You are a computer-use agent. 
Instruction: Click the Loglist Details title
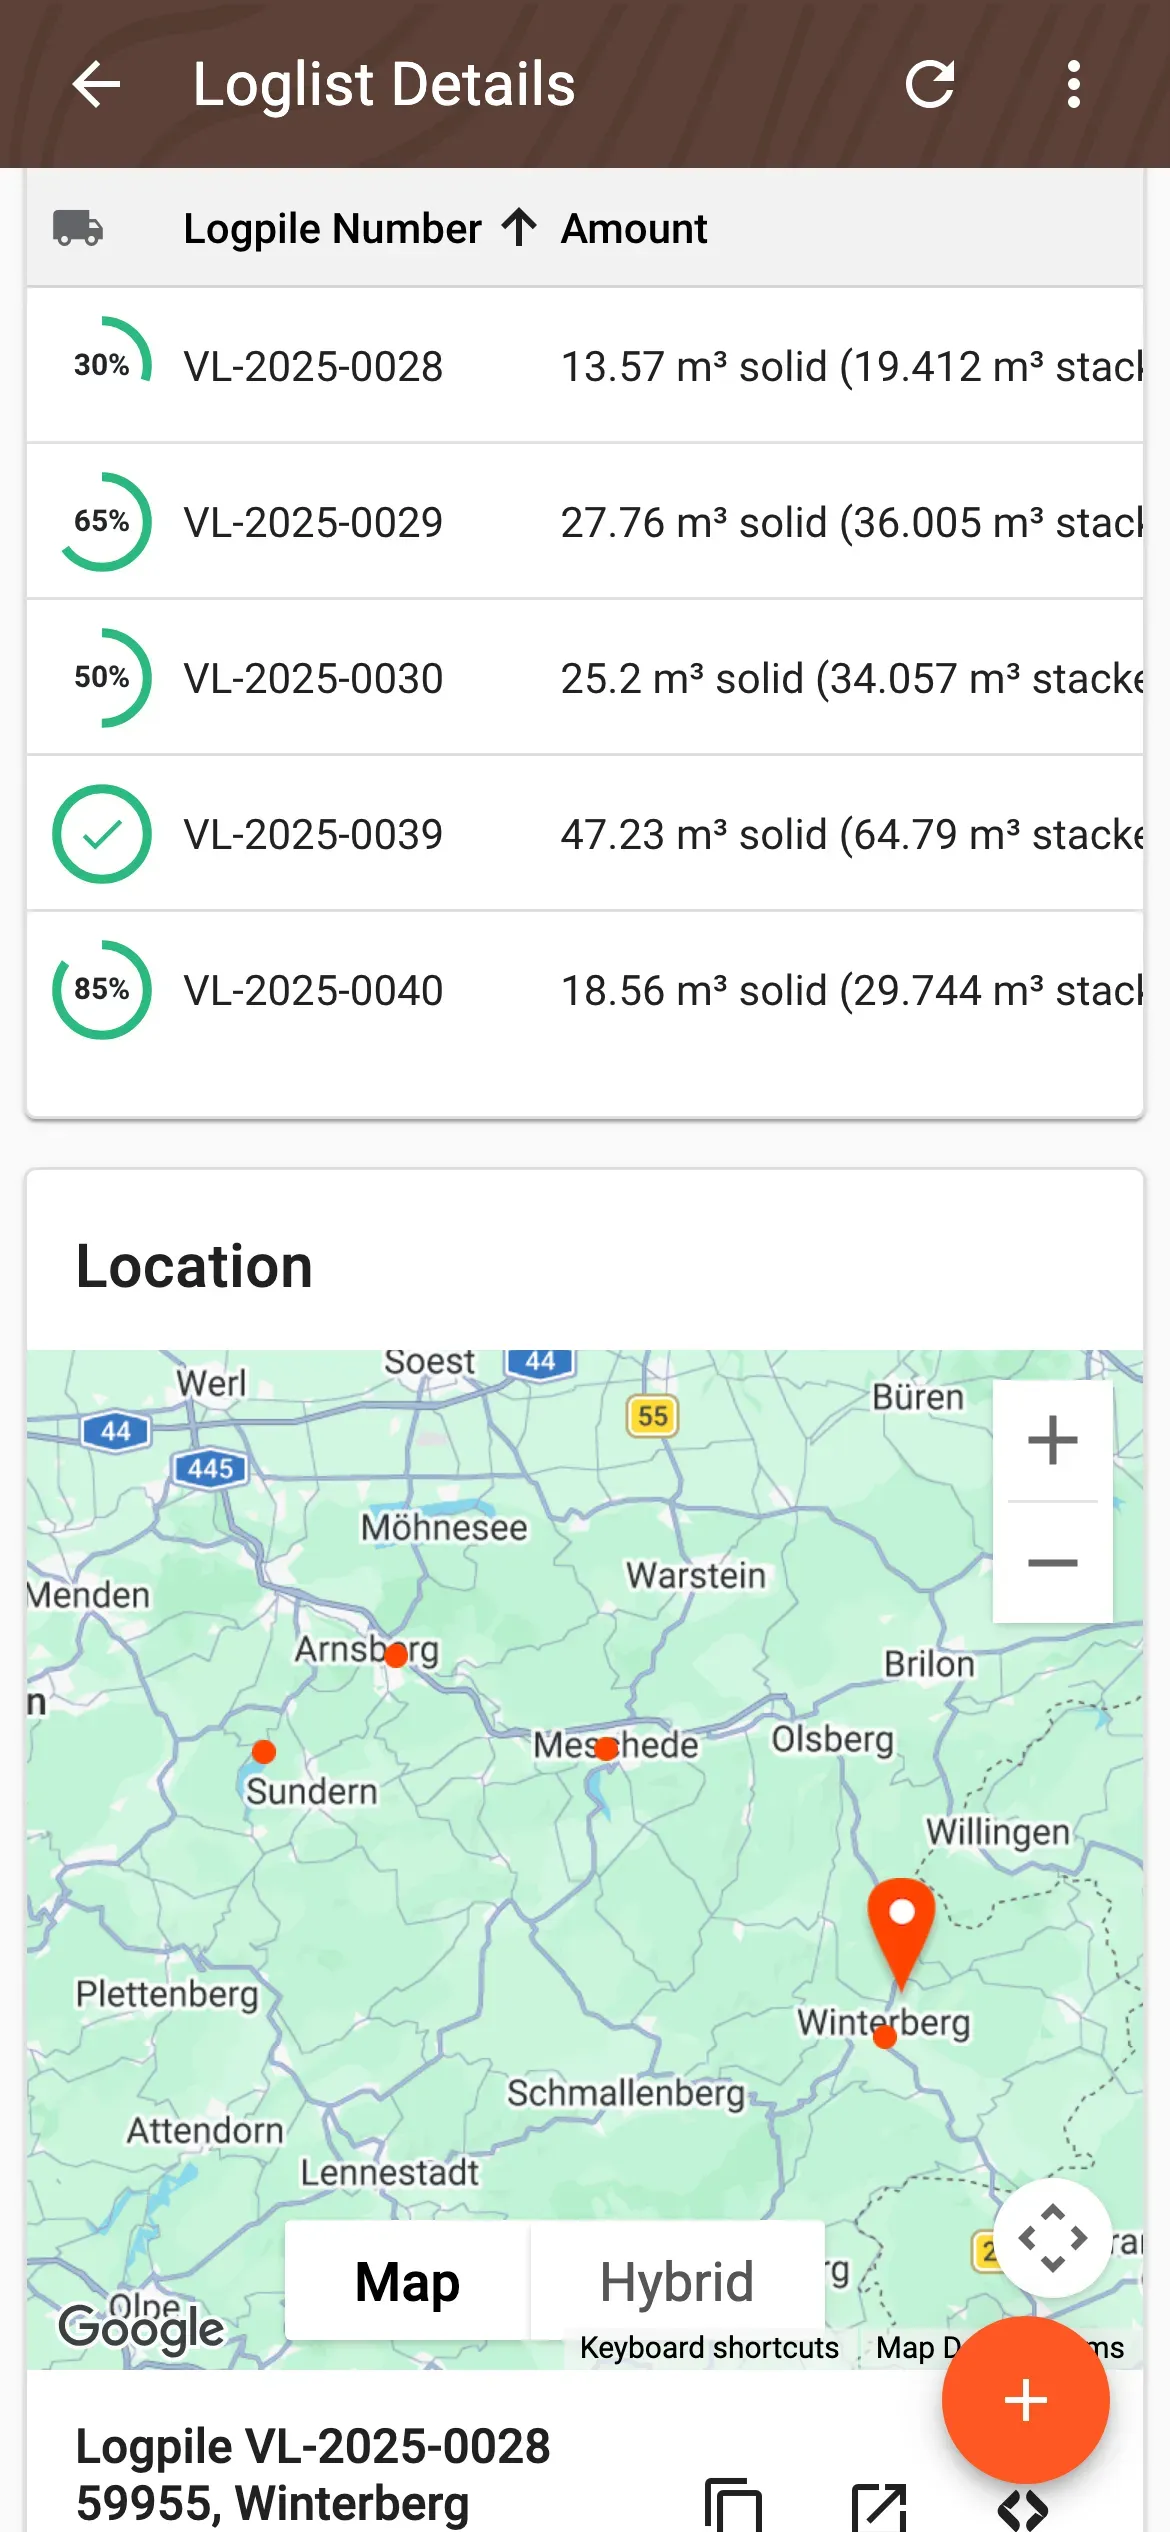click(x=384, y=84)
